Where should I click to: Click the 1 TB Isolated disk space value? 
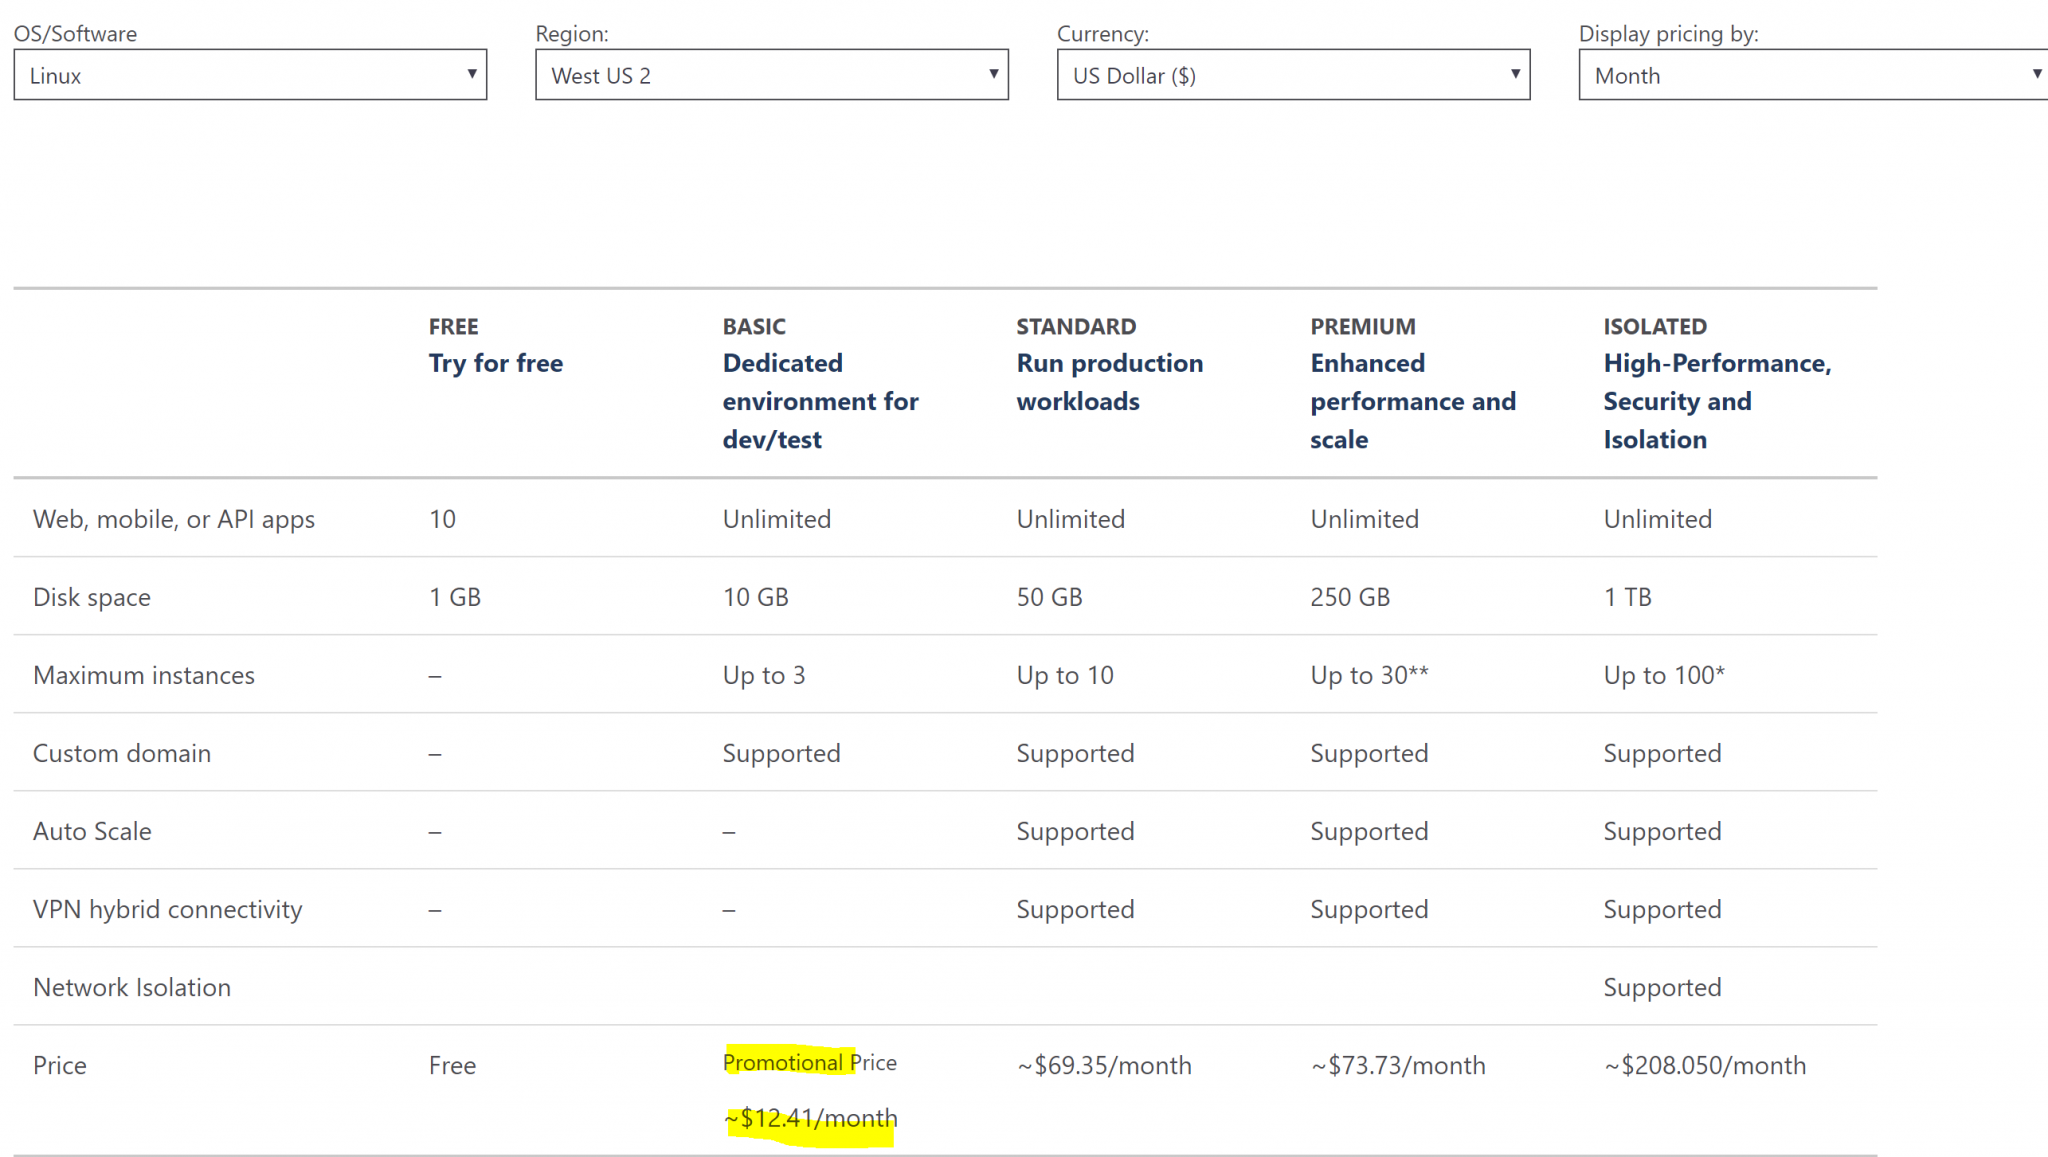1627,596
